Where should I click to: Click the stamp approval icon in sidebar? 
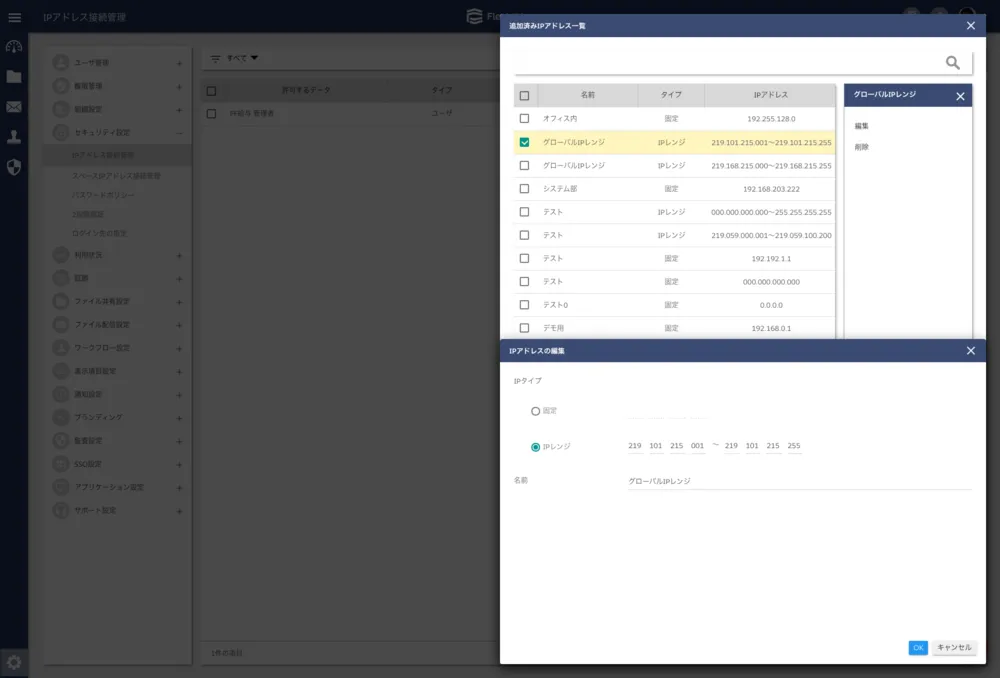click(14, 137)
